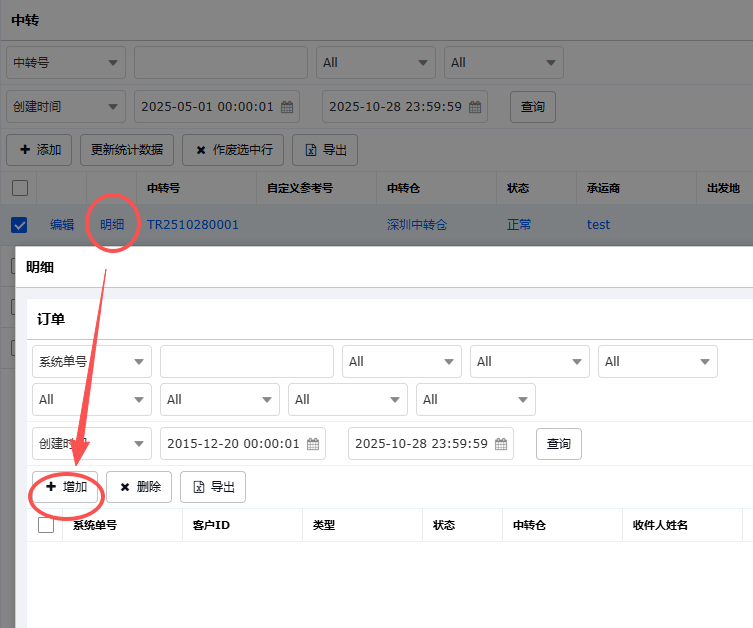Viewport: 753px width, 628px height.
Task: Open calendar for 2025-10-28 top end date
Action: pos(475,107)
